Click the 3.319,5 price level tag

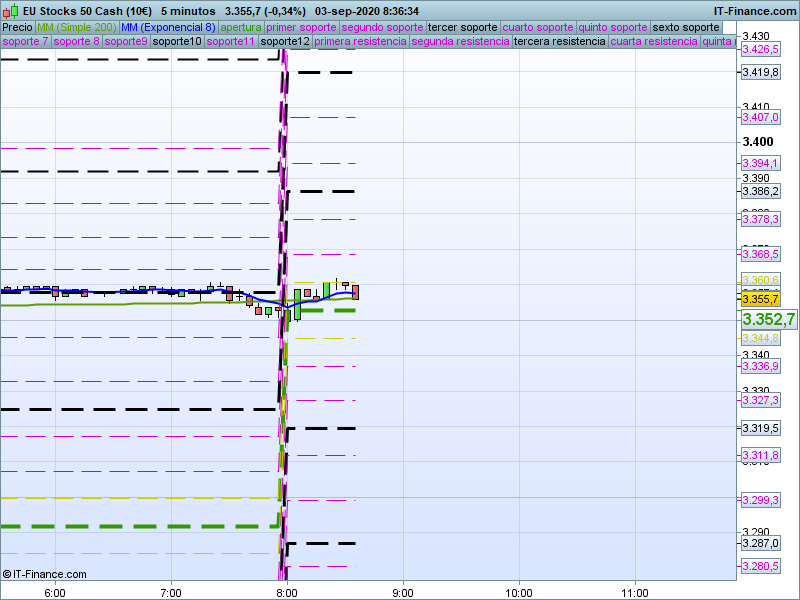[760, 428]
